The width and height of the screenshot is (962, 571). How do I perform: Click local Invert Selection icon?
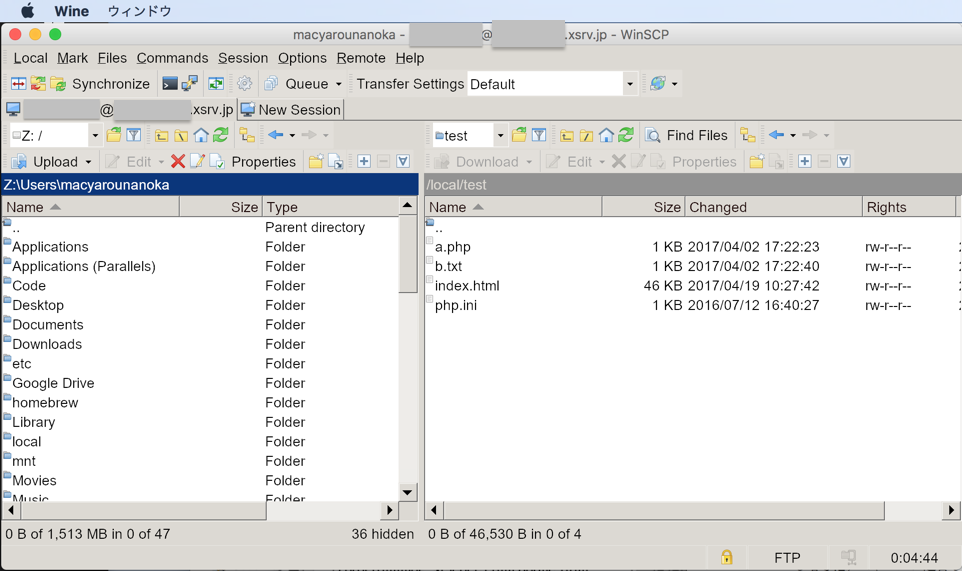tap(403, 161)
